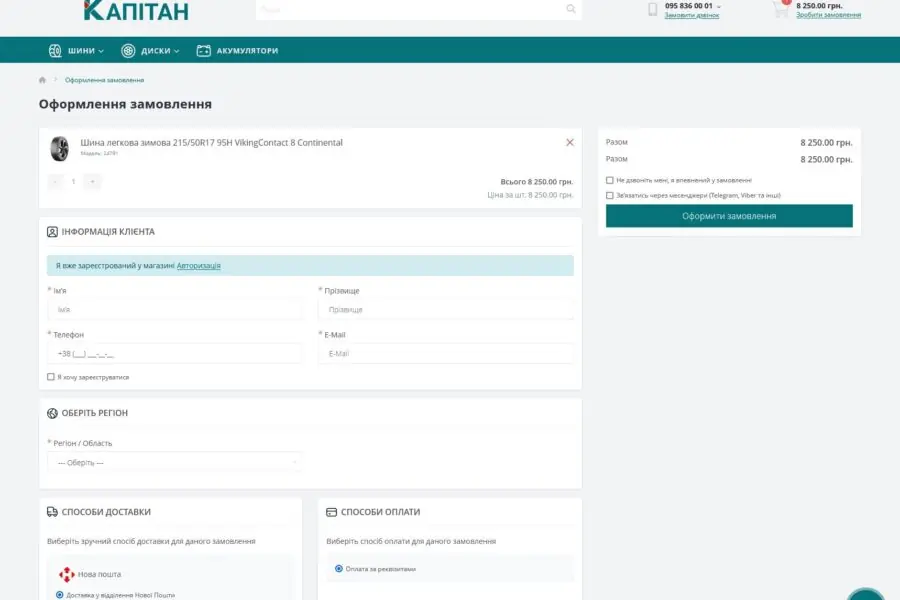Tick the contact via messengers checkbox
The image size is (900, 600).
click(x=610, y=195)
